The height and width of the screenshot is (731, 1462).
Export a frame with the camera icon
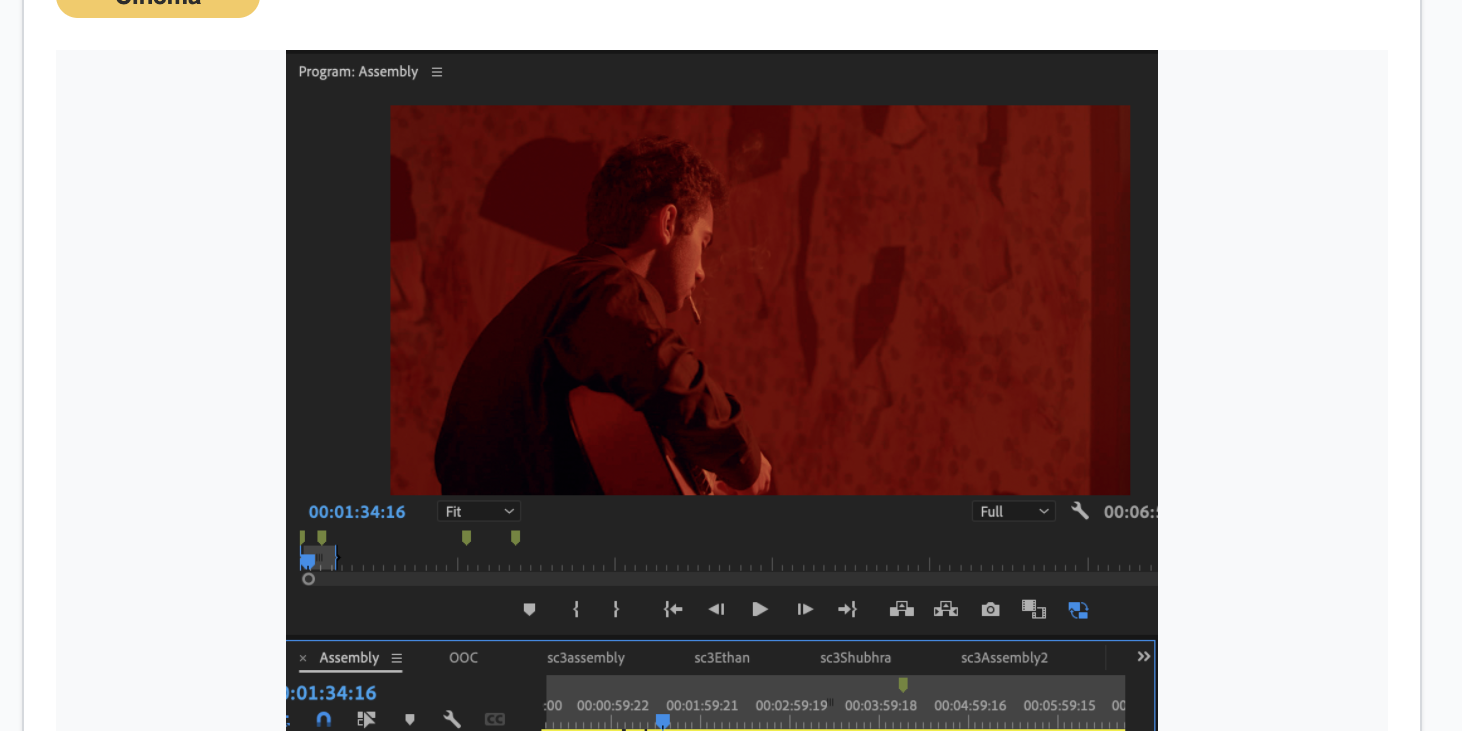990,609
